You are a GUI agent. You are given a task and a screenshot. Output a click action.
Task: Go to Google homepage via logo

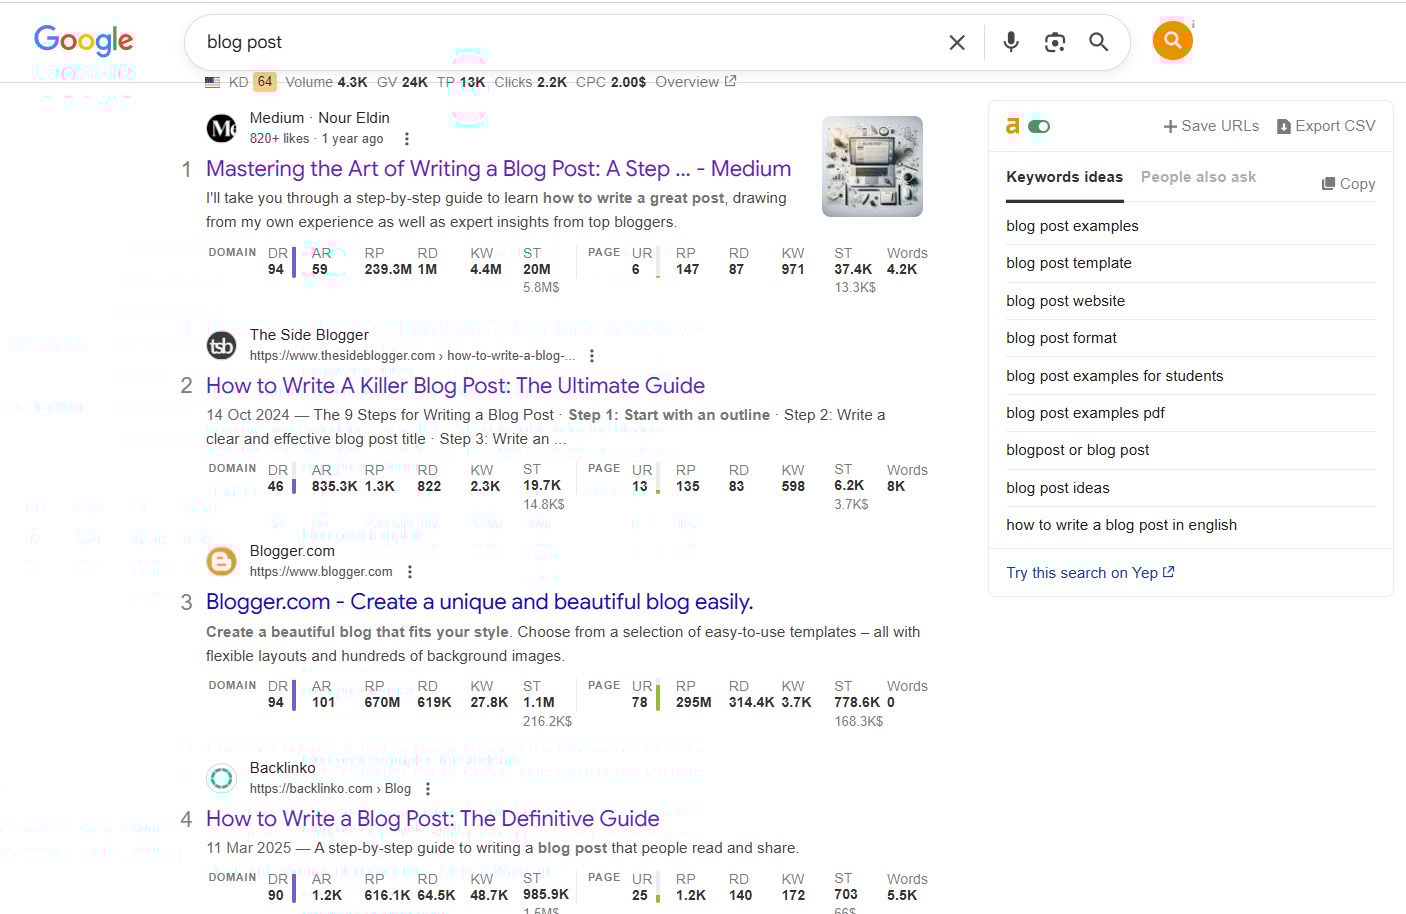(x=83, y=41)
